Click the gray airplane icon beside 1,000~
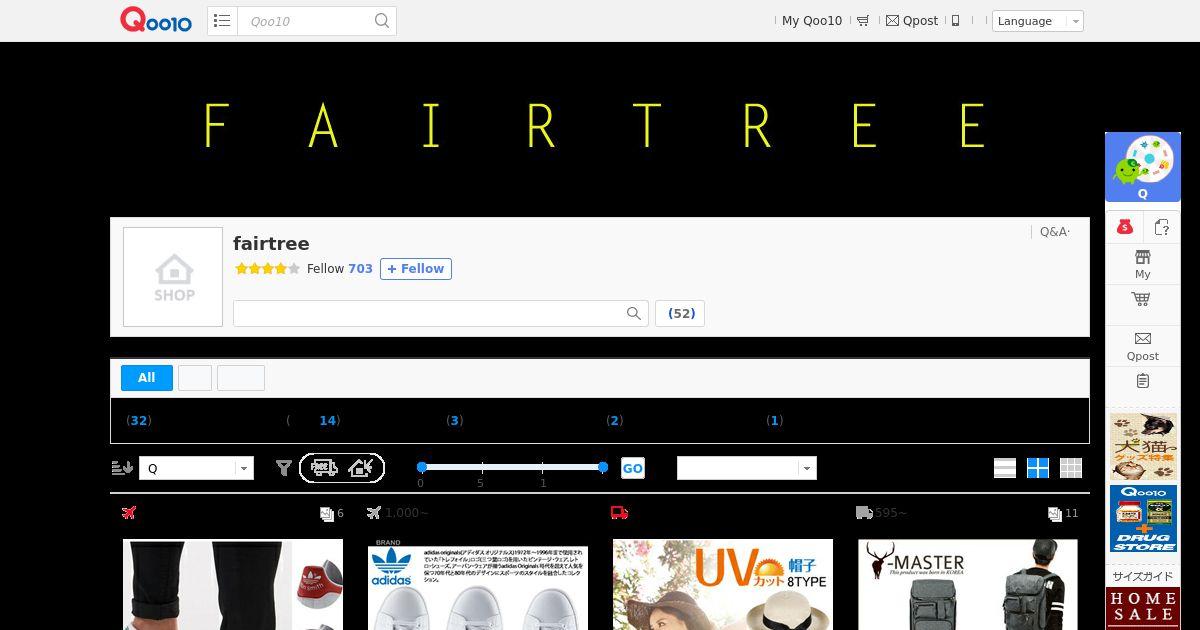 coord(374,513)
